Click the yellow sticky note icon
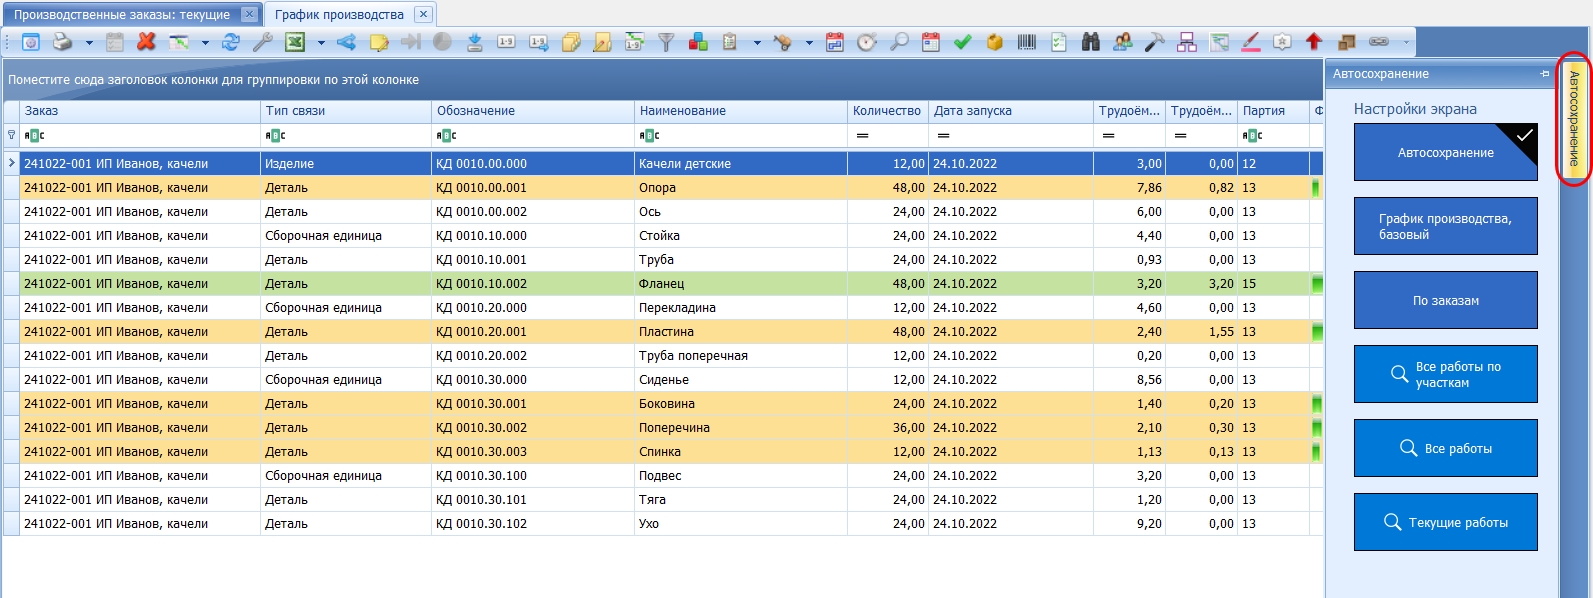The height and width of the screenshot is (598, 1593). click(x=379, y=42)
